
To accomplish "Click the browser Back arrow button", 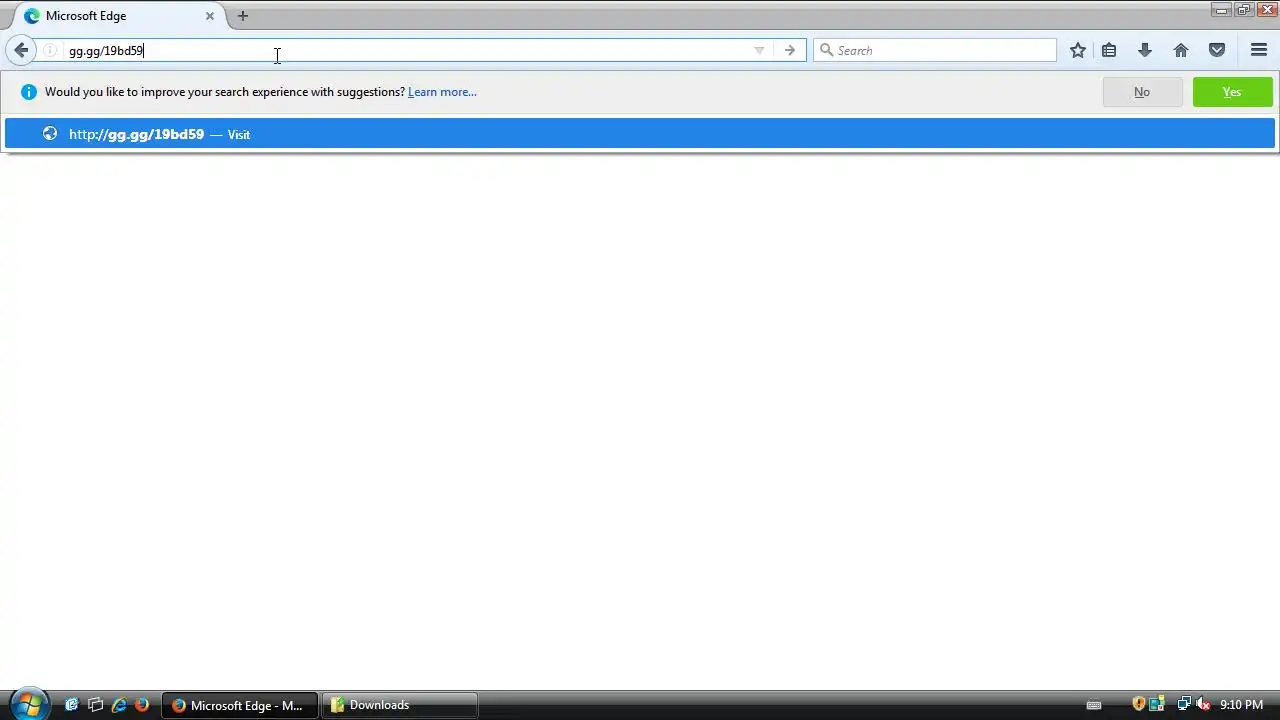I will (21, 50).
